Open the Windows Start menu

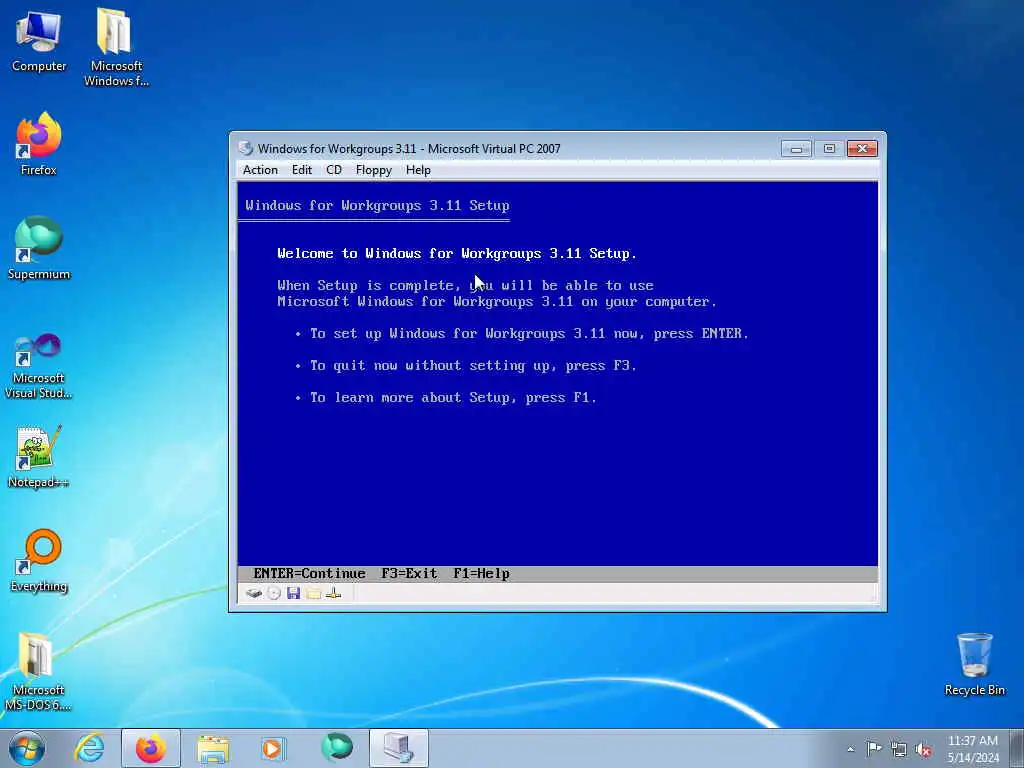27,748
